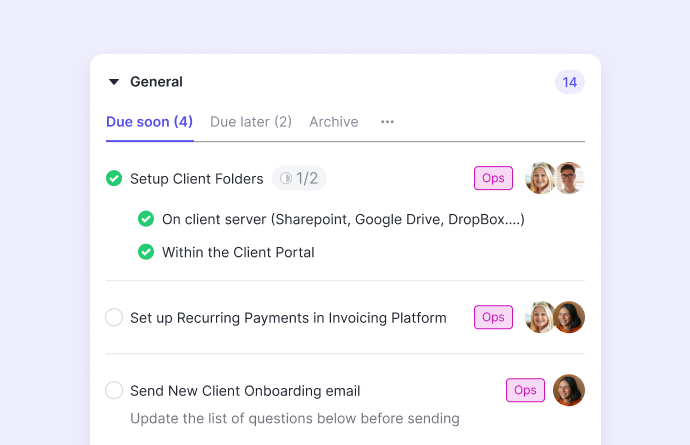Viewport: 690px width, 445px height.
Task: Click dark-haired avatar on Recurring Payments task
Action: click(570, 317)
